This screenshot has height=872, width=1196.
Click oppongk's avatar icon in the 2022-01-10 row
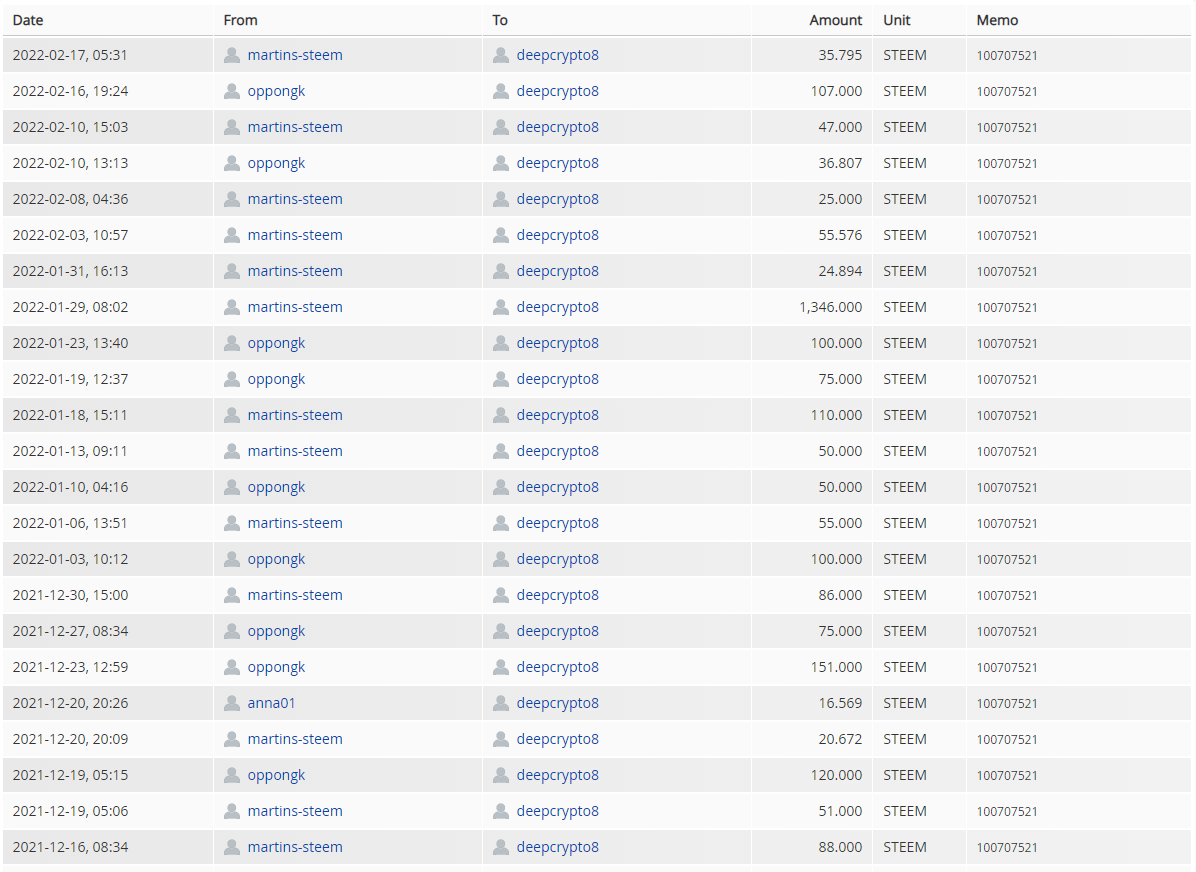click(x=232, y=487)
